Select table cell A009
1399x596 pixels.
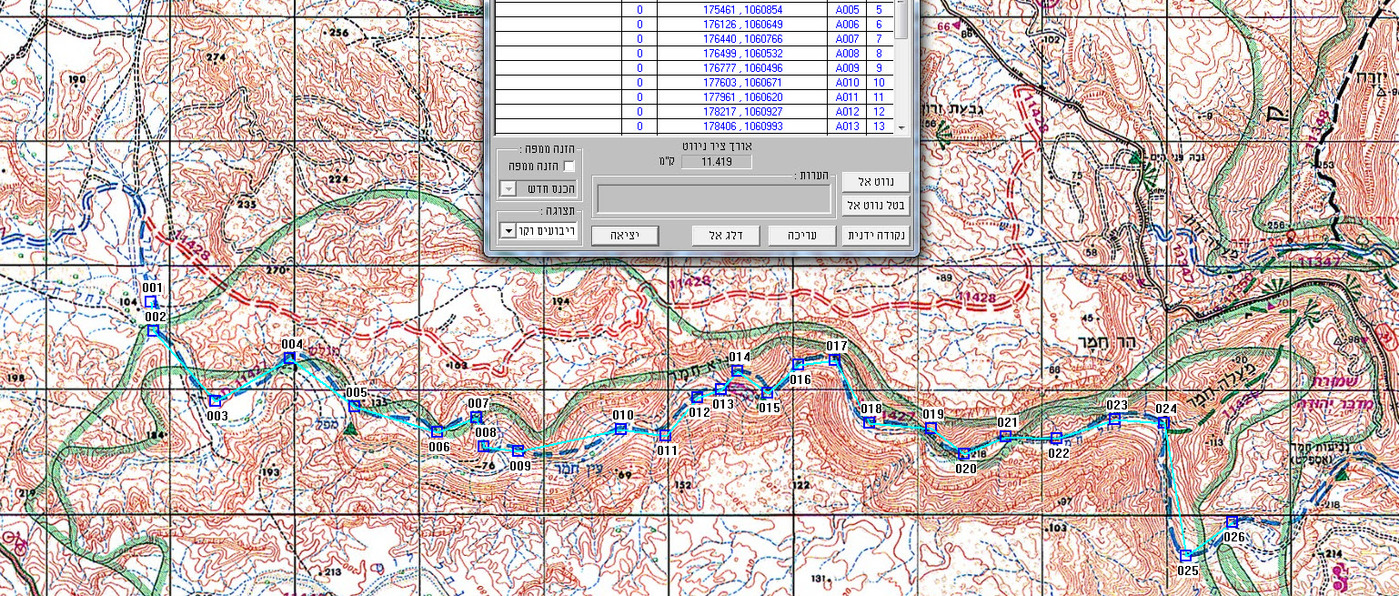click(x=847, y=68)
